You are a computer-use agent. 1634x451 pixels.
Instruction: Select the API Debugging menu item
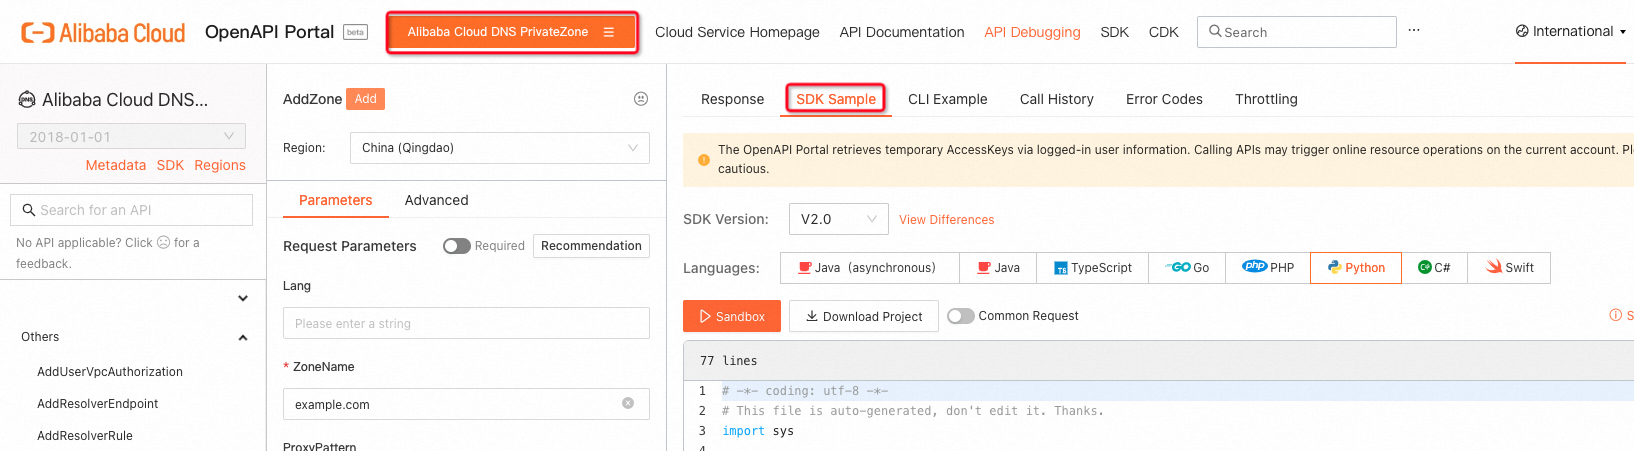(x=1032, y=32)
